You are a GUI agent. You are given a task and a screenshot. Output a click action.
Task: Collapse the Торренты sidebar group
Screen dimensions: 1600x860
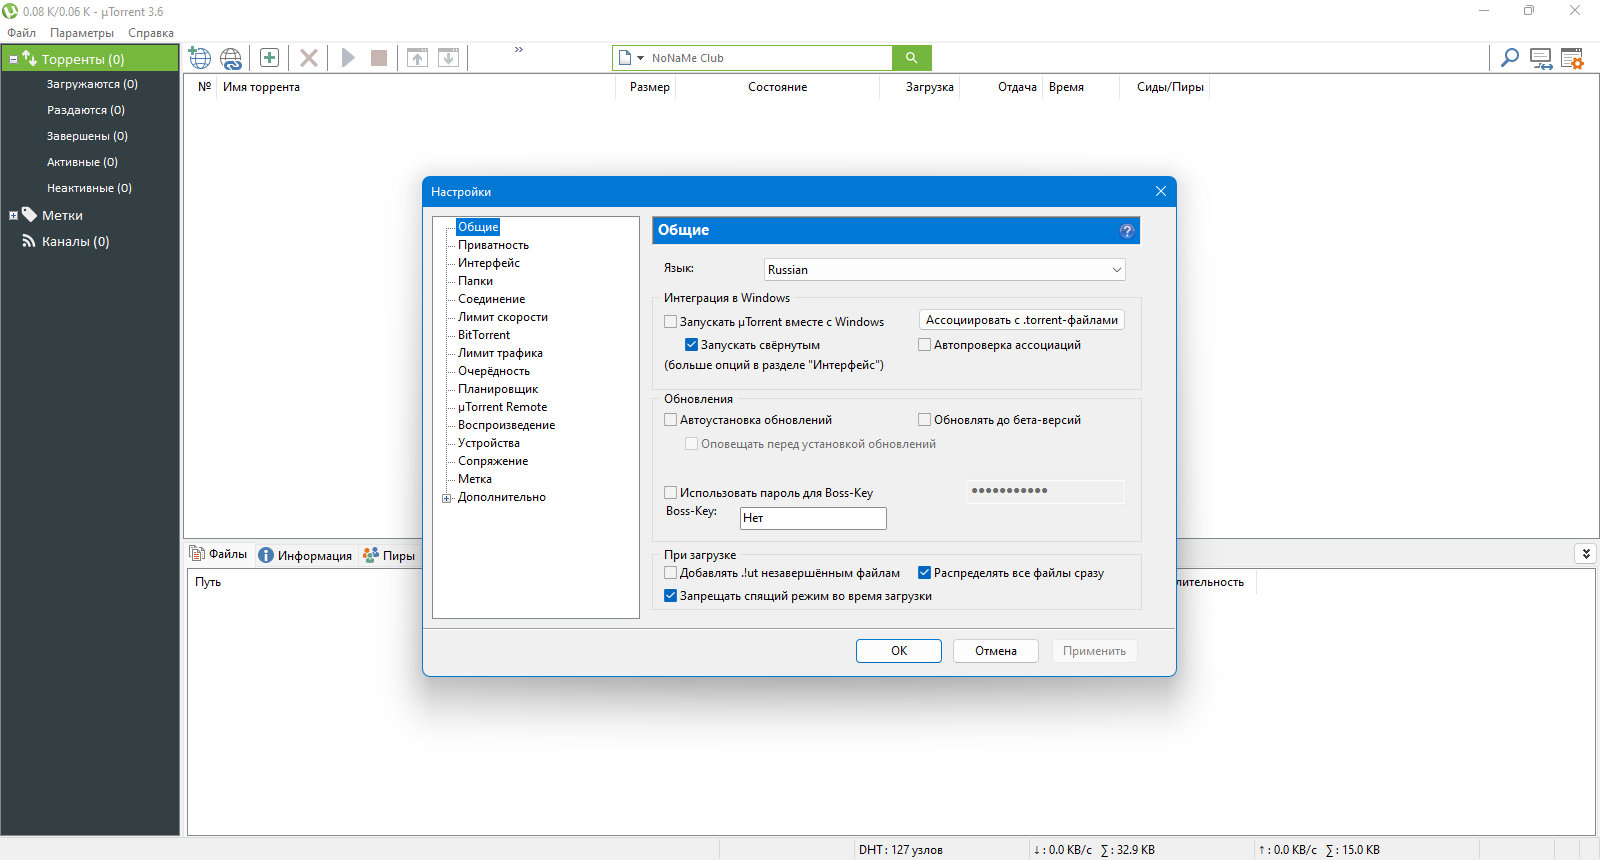13,60
